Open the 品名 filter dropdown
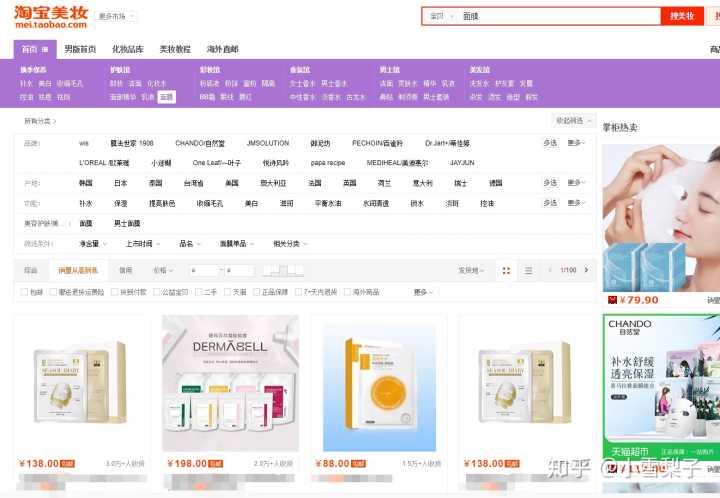Viewport: 720px width, 498px height. coord(190,244)
